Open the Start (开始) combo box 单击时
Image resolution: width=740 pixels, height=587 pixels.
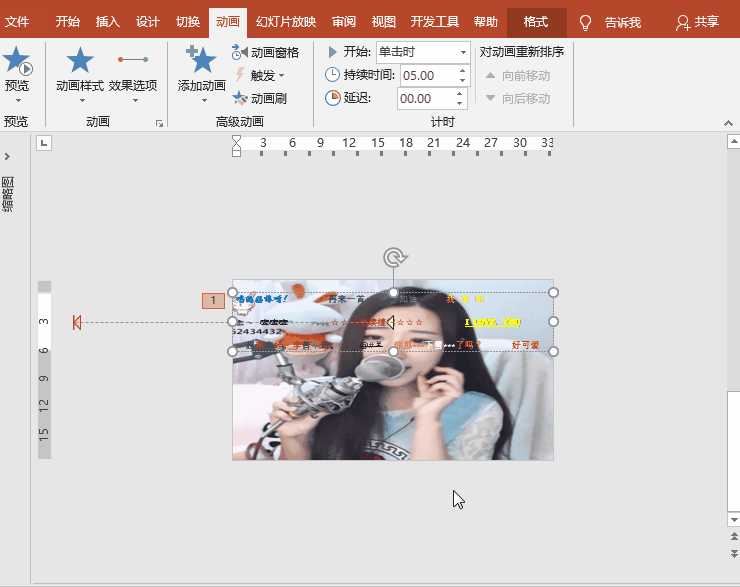pyautogui.click(x=423, y=52)
